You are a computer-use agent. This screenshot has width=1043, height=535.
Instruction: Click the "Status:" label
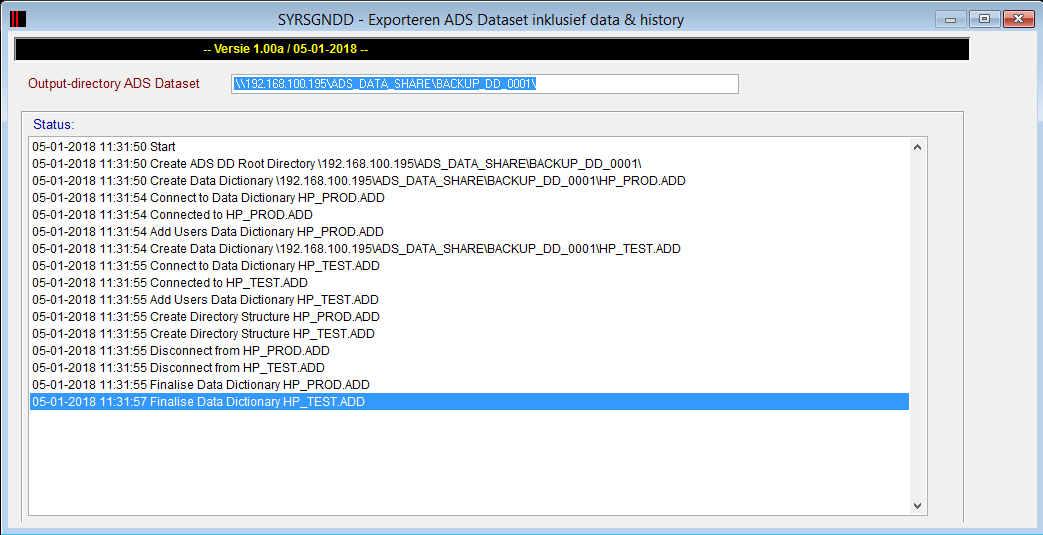54,124
